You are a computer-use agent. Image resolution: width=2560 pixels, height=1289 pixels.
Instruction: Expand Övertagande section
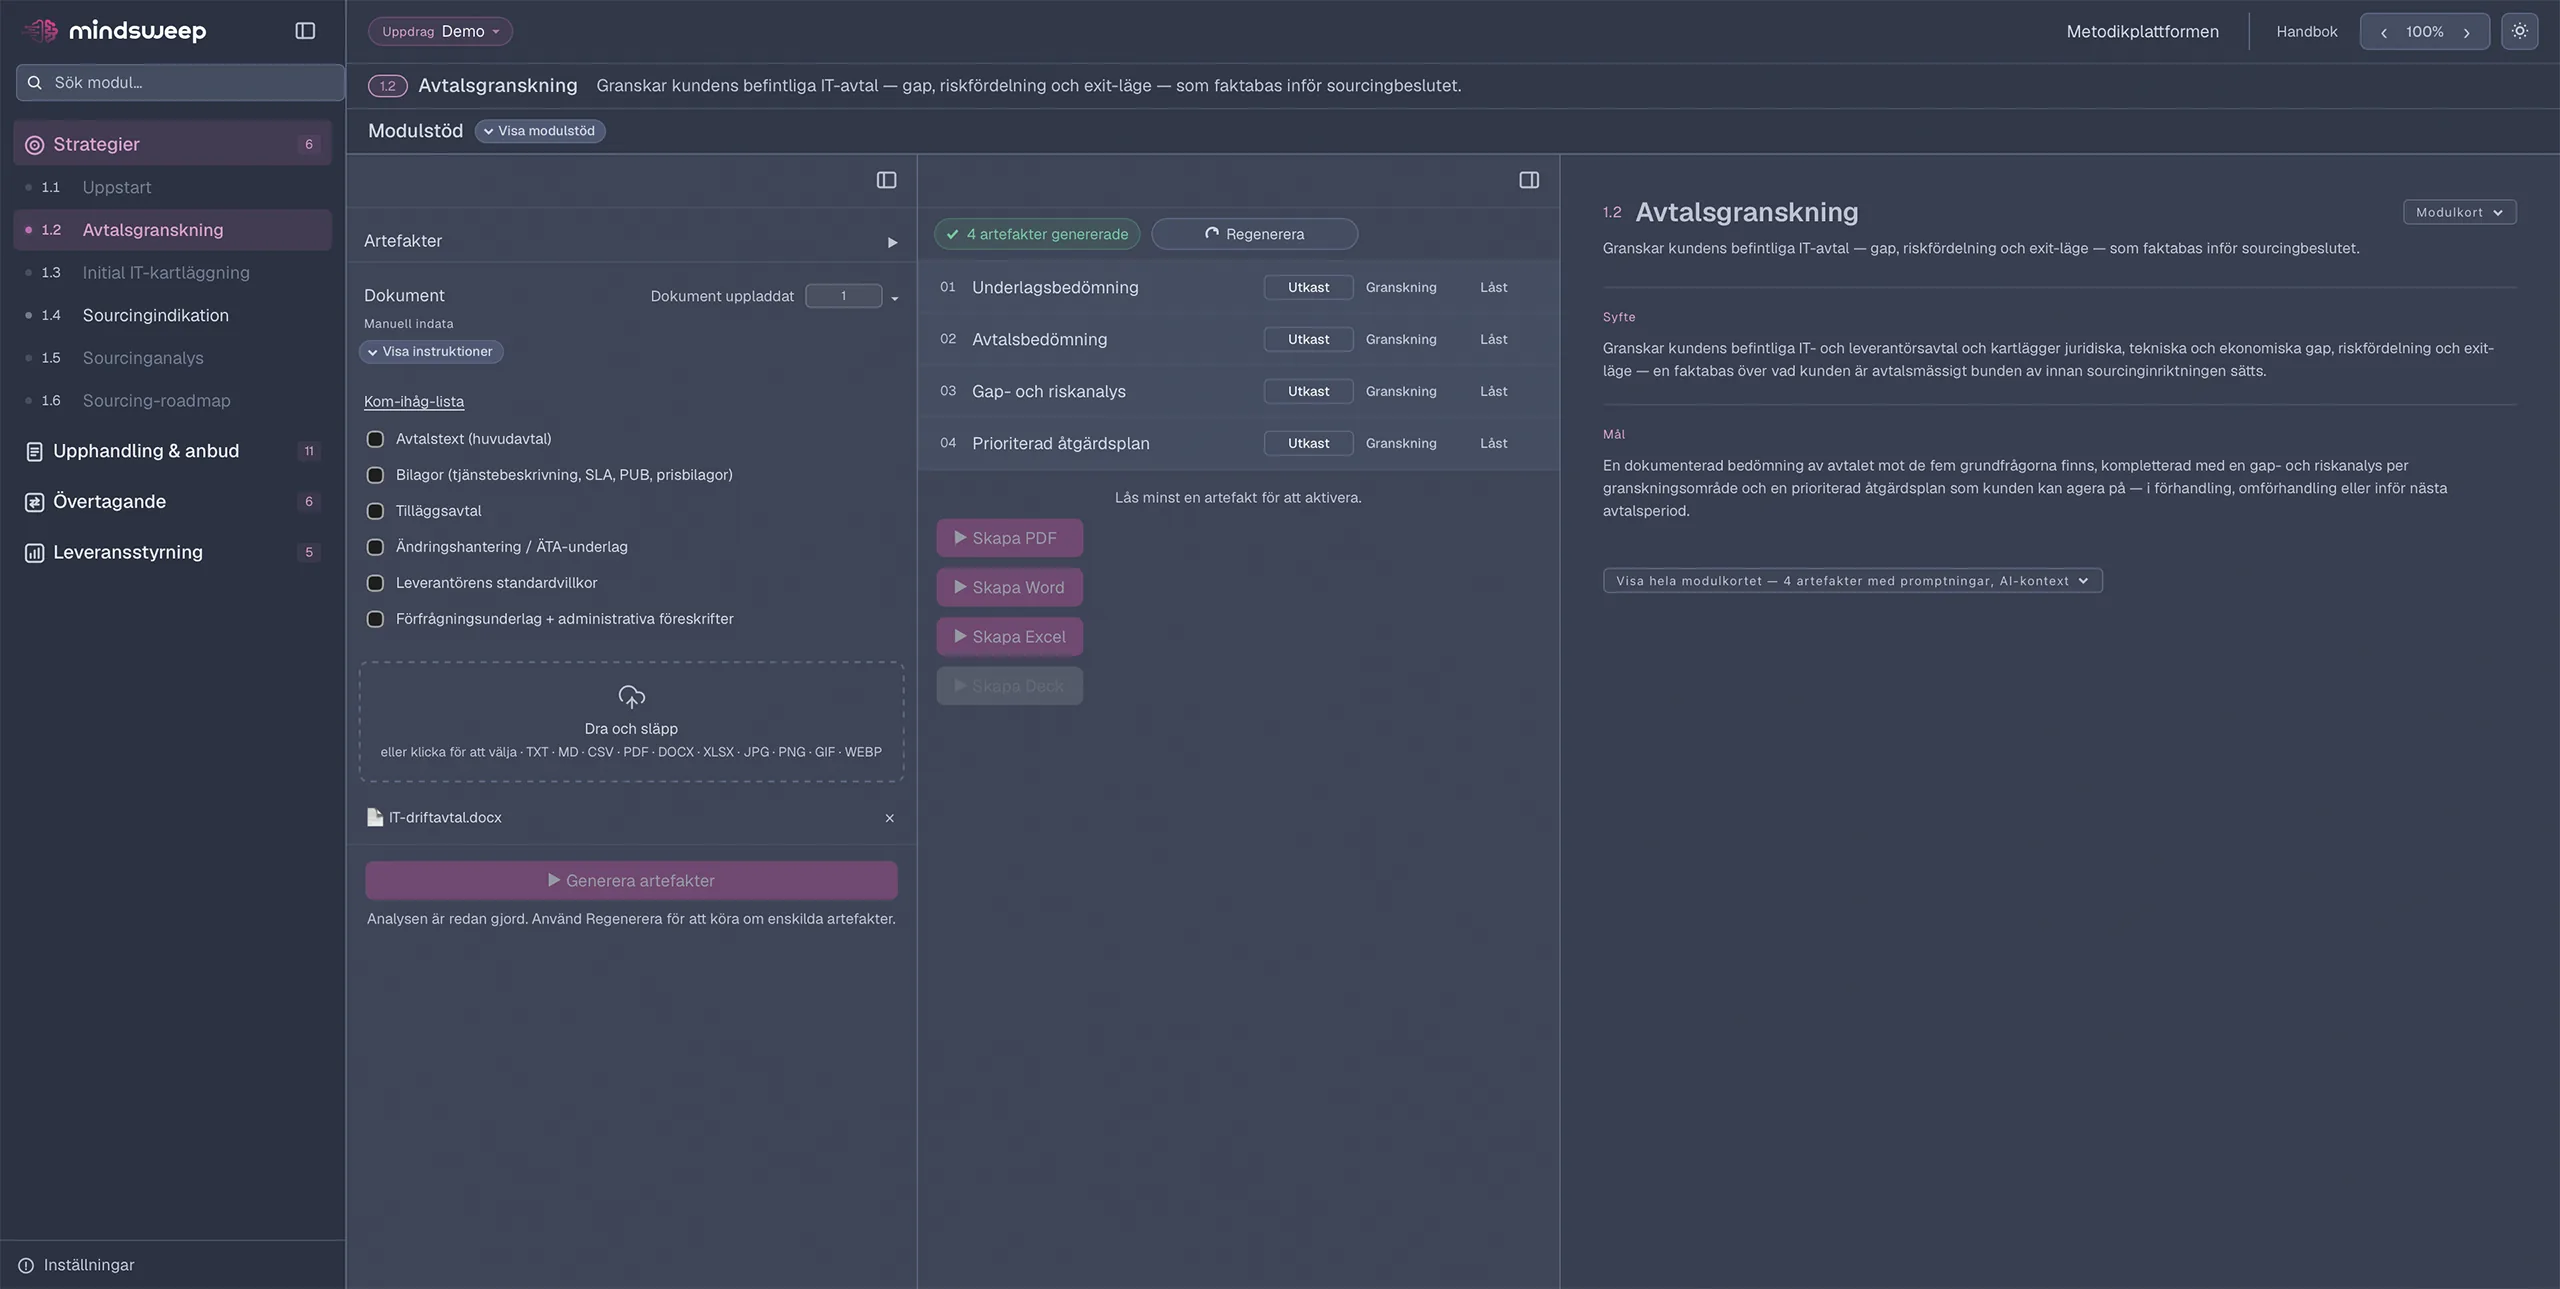172,502
